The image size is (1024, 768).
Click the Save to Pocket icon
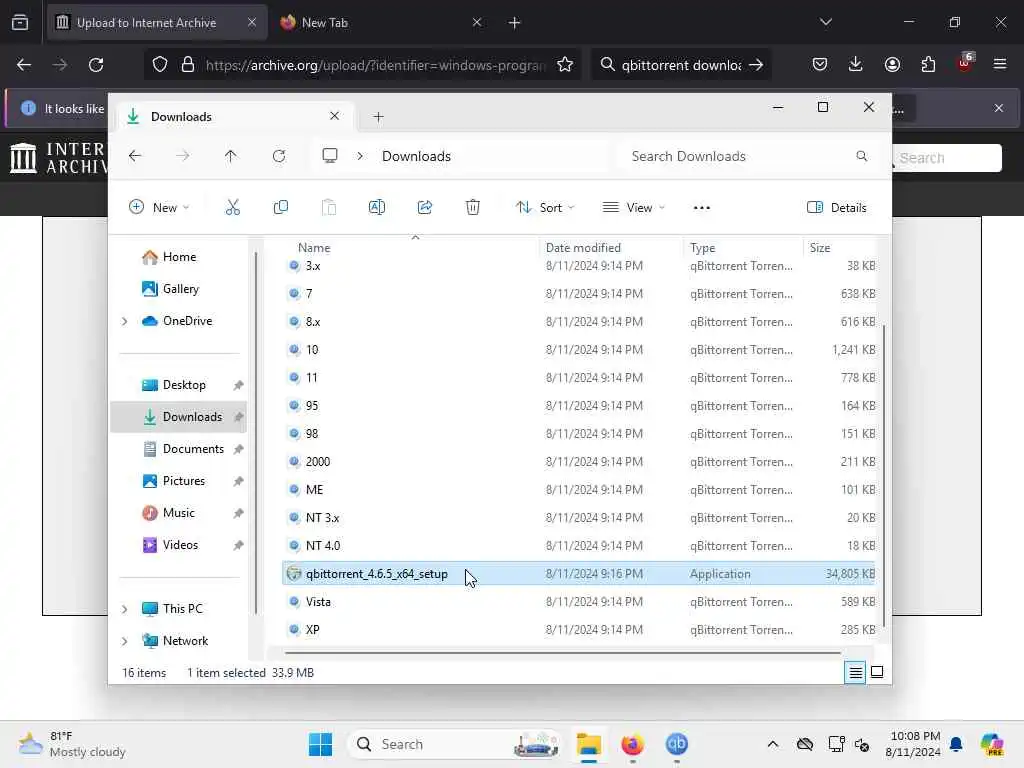[x=820, y=64]
